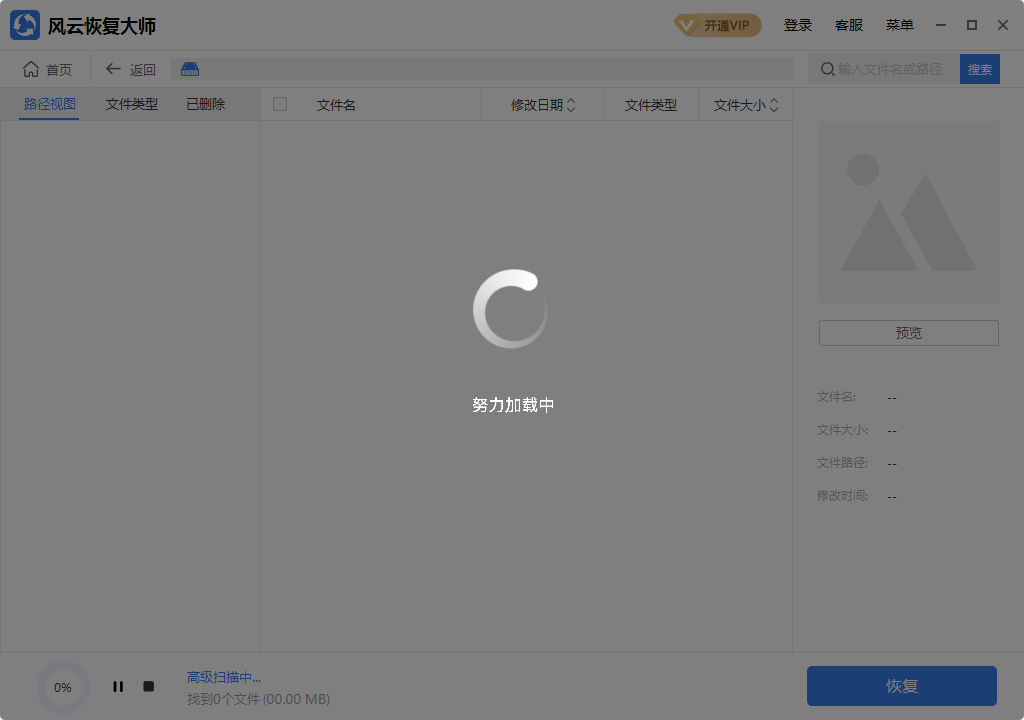Click the 文件名 column header
The image size is (1024, 720).
(336, 105)
